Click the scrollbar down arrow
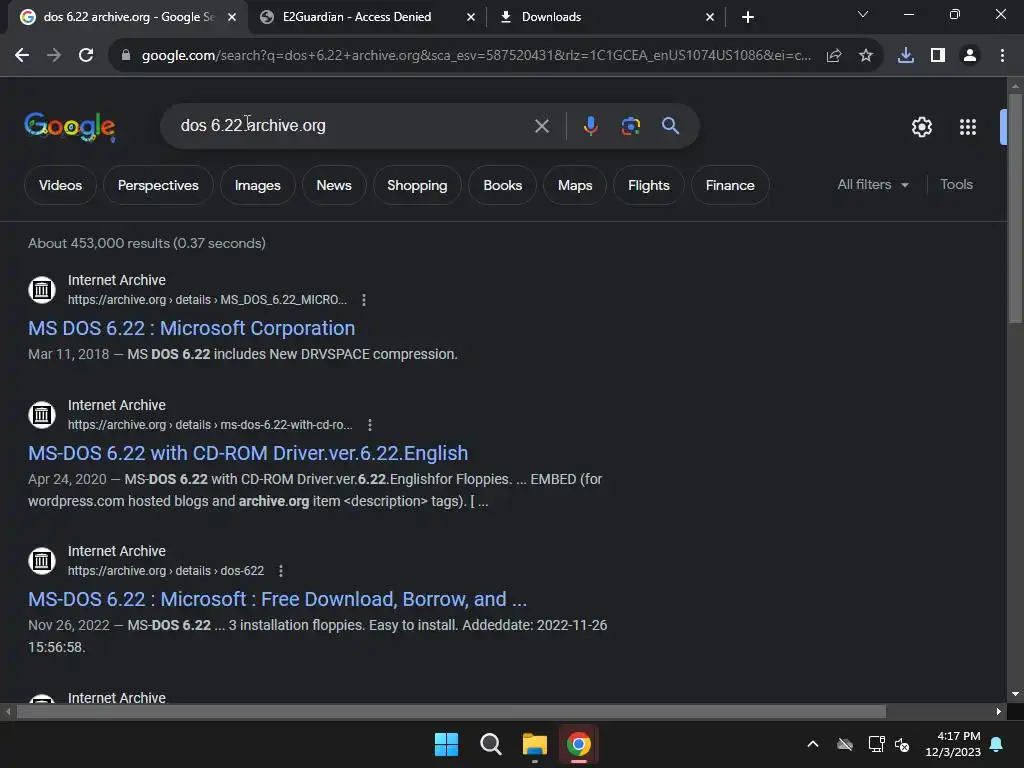1024x768 pixels. click(x=1015, y=695)
